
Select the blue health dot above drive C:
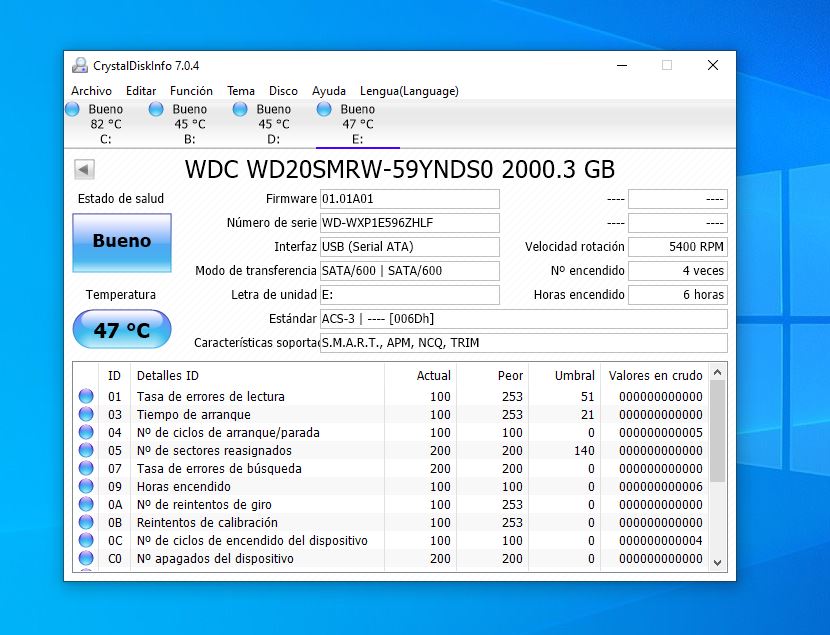click(x=73, y=109)
